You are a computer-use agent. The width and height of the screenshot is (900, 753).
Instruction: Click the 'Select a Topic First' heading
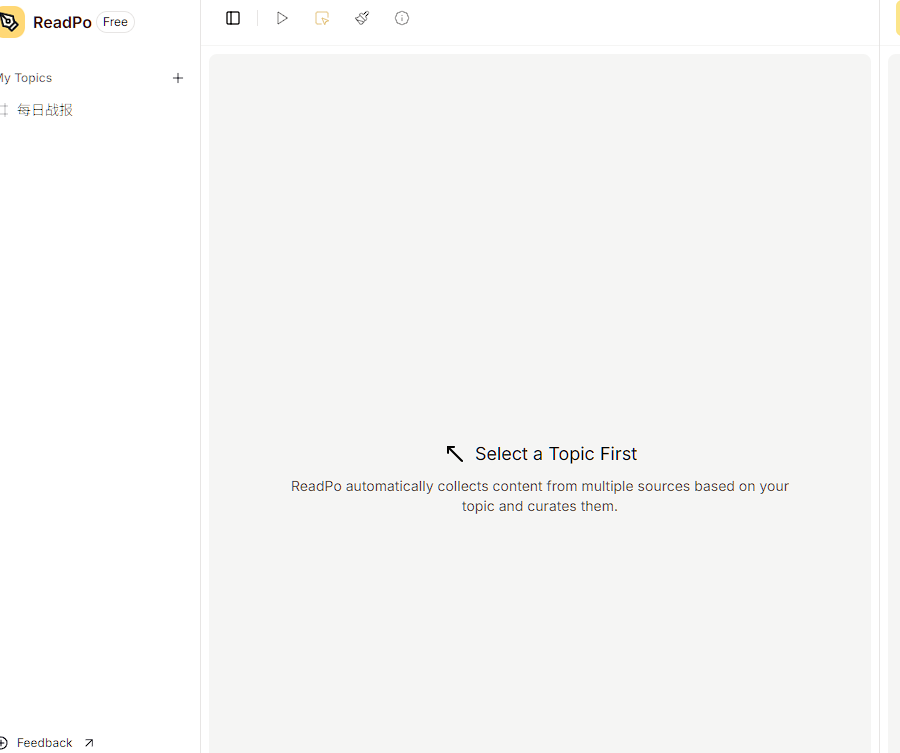[556, 454]
